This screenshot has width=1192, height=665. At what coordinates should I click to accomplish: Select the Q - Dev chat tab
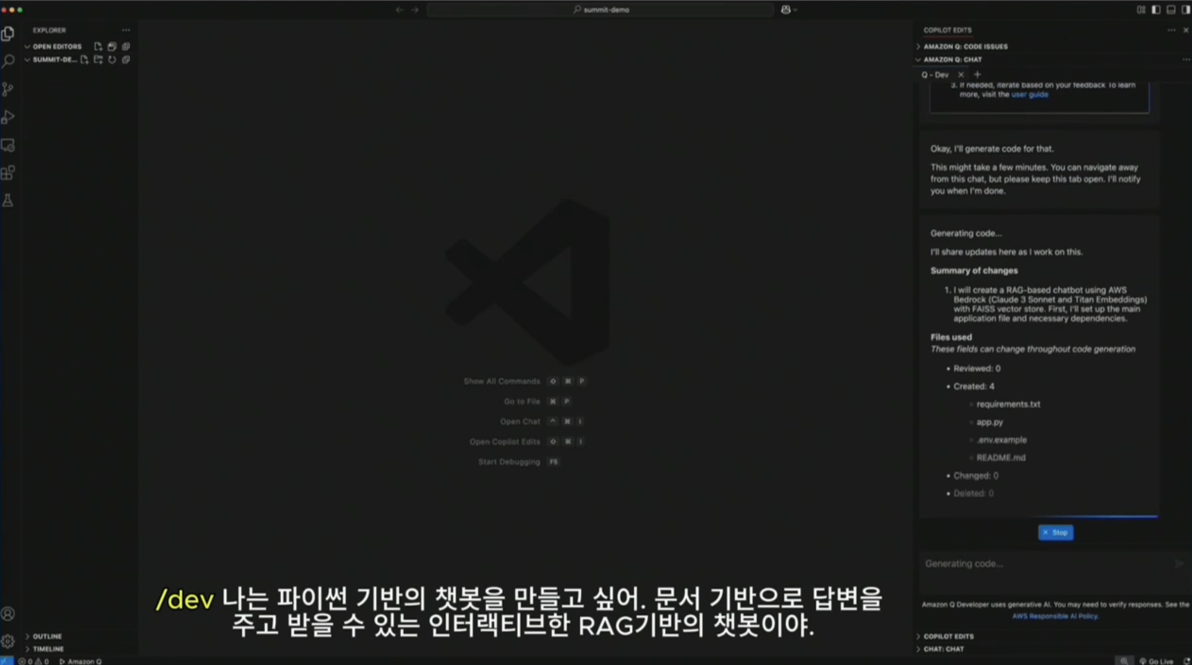pos(935,74)
